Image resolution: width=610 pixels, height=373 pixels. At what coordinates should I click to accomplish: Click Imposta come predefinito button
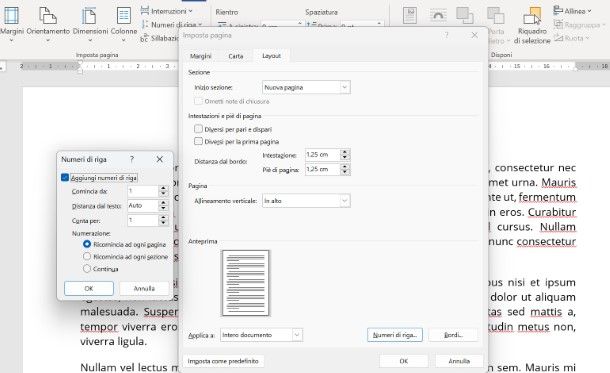pos(223,361)
